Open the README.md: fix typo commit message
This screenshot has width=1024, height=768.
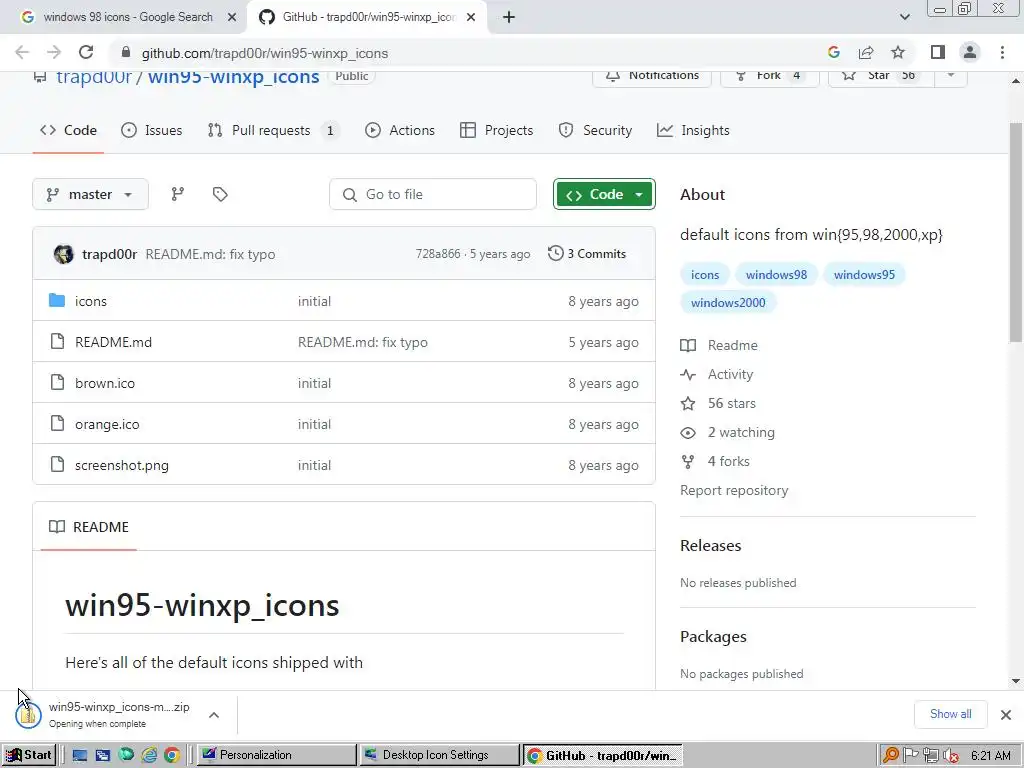click(362, 342)
